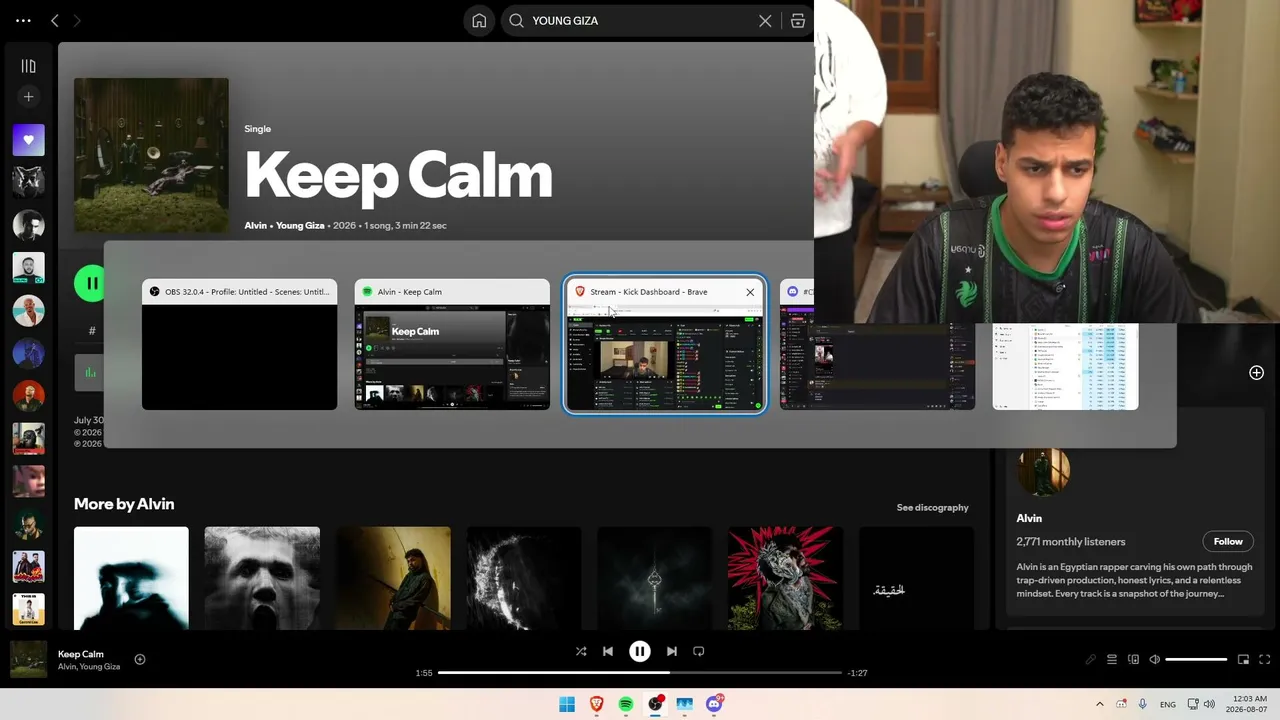The image size is (1280, 720).
Task: Switch to the Discord window preview
Action: (877, 344)
